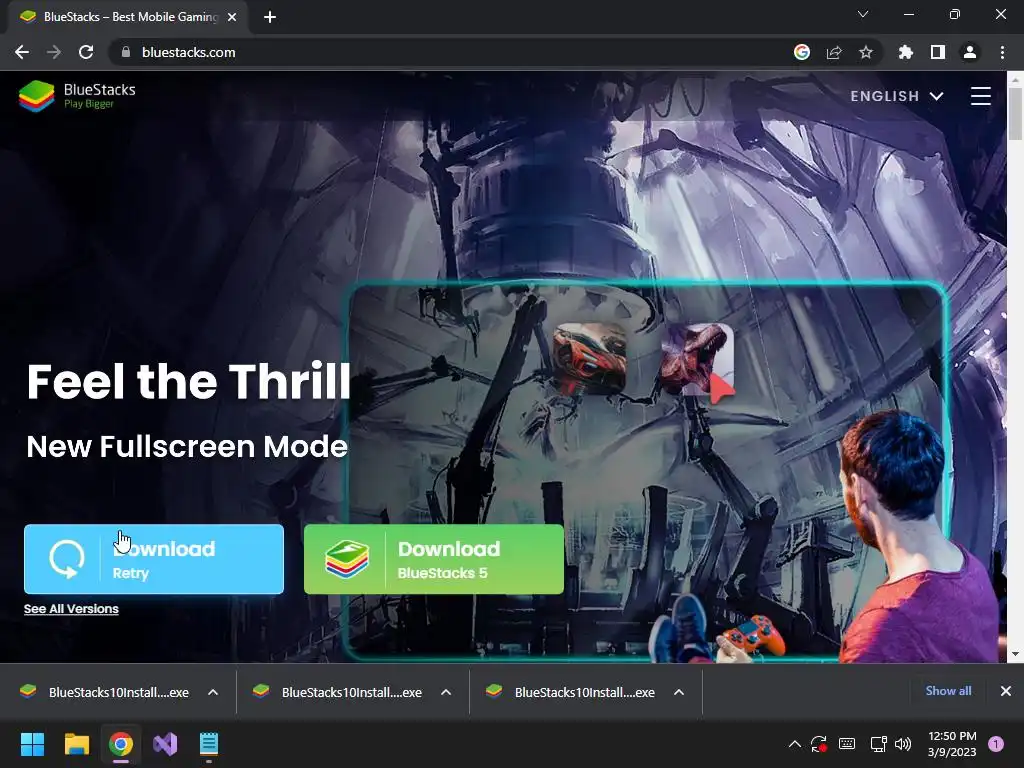Open the Chrome extensions puzzle icon

click(906, 52)
